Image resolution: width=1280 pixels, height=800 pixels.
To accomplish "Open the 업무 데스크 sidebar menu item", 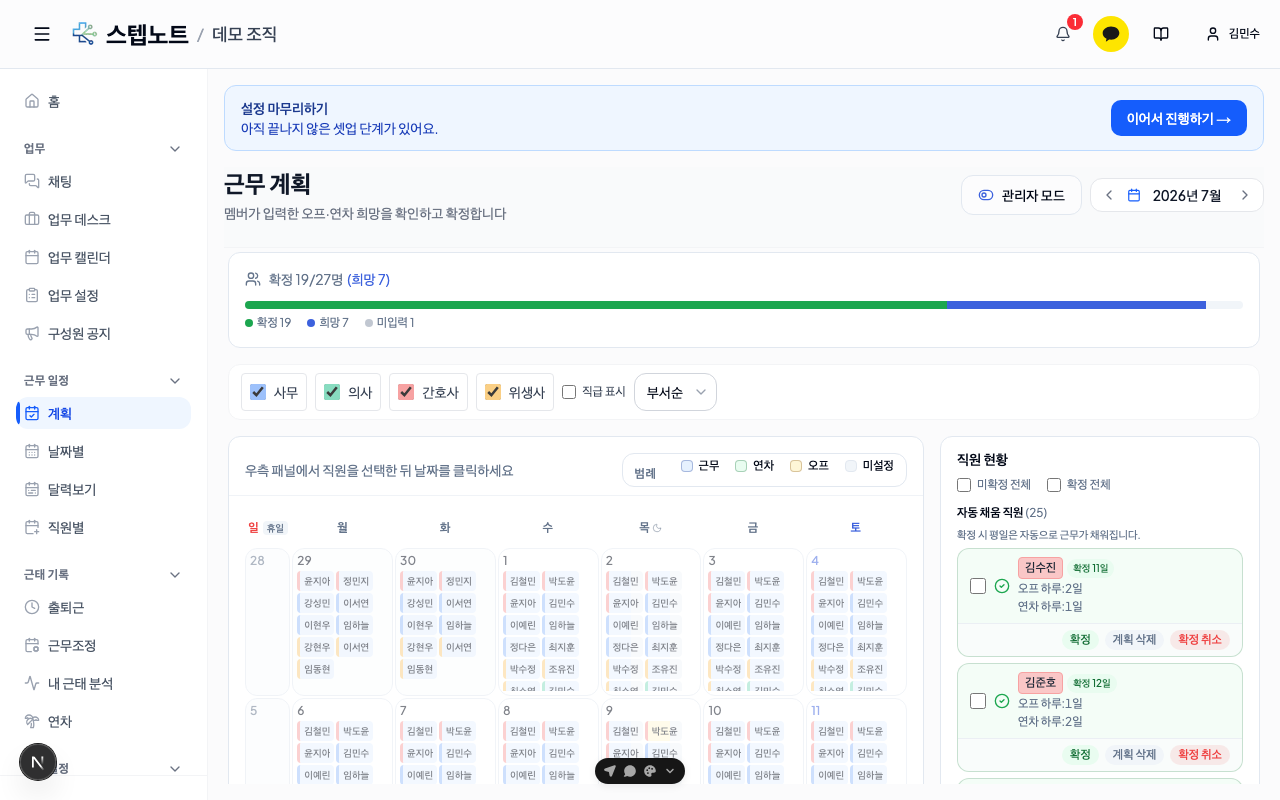I will coord(103,219).
